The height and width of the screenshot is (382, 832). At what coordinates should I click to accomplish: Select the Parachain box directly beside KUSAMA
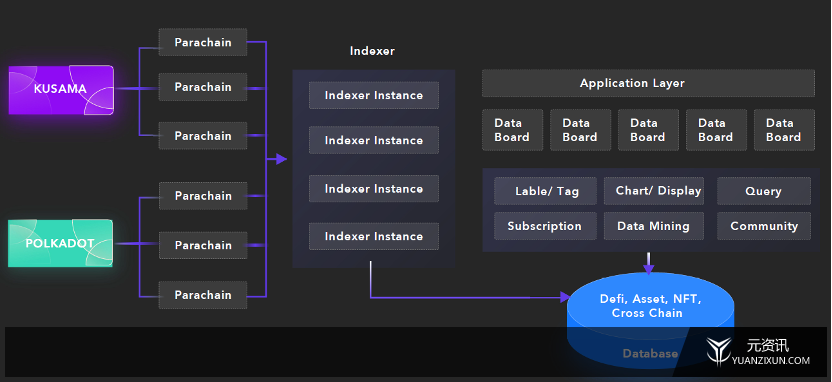203,87
